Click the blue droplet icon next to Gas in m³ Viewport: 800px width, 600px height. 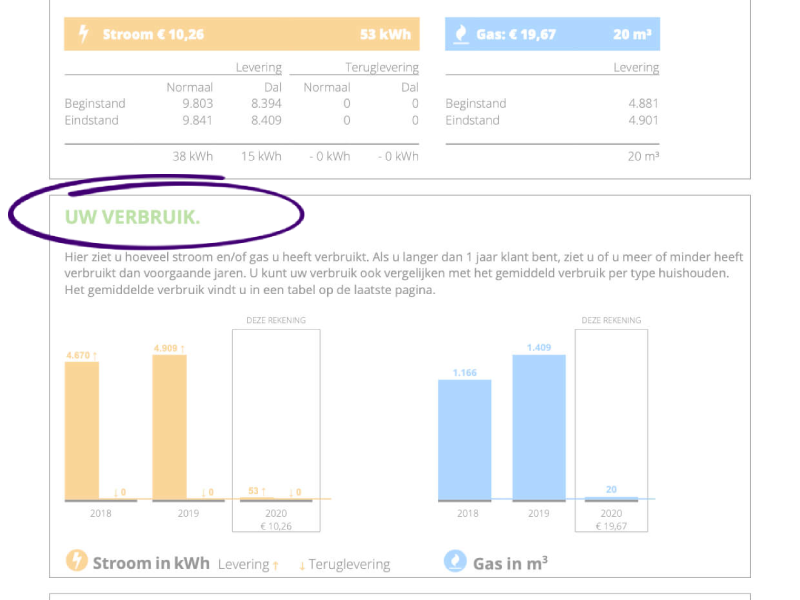455,562
